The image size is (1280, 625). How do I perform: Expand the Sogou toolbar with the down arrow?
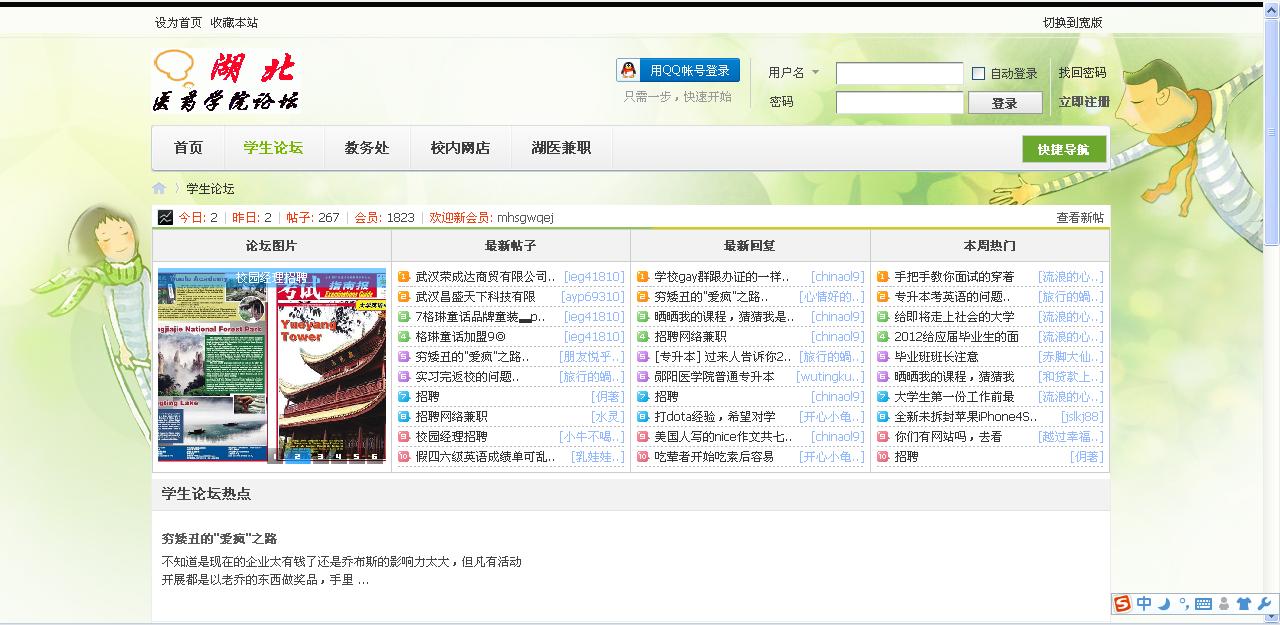click(x=1271, y=616)
